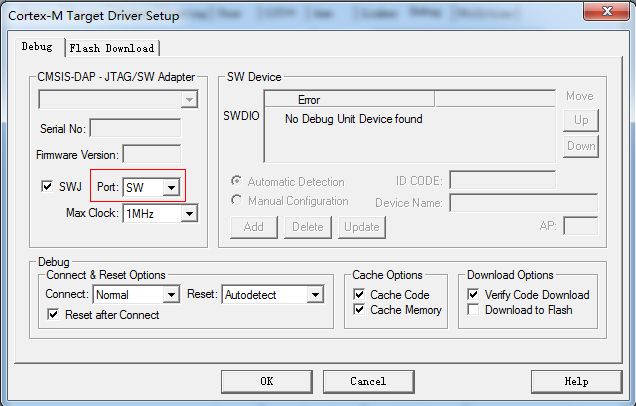Select the Debug tab
Viewport: 636px width, 406px height.
[x=37, y=47]
